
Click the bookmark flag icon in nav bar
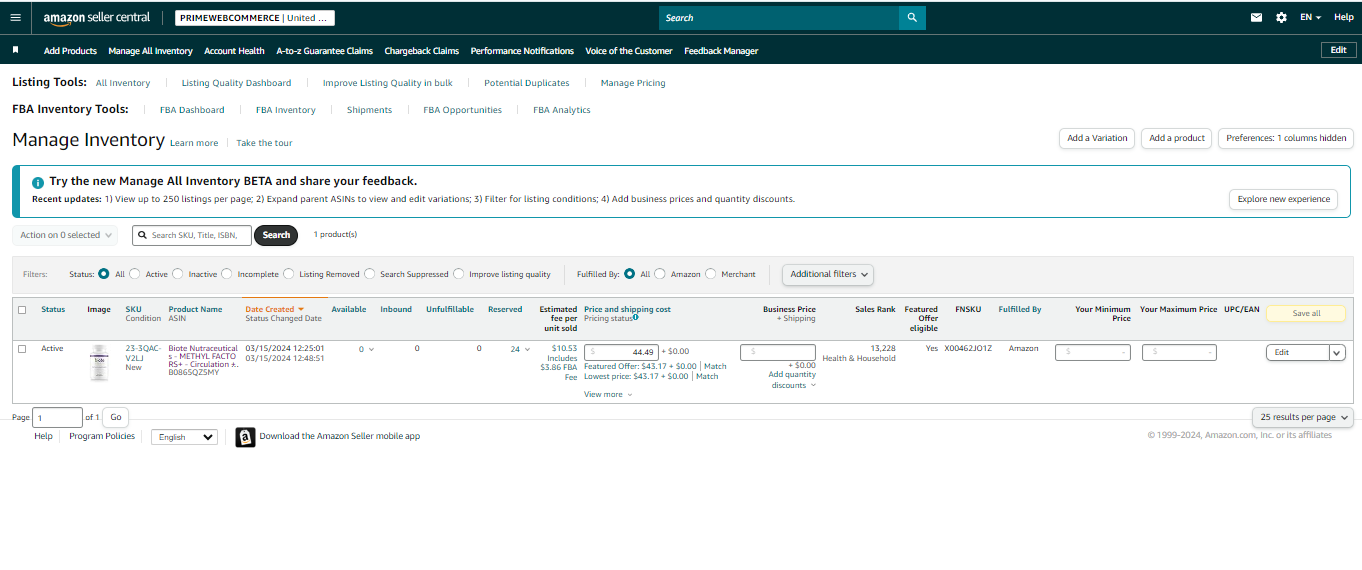click(15, 49)
